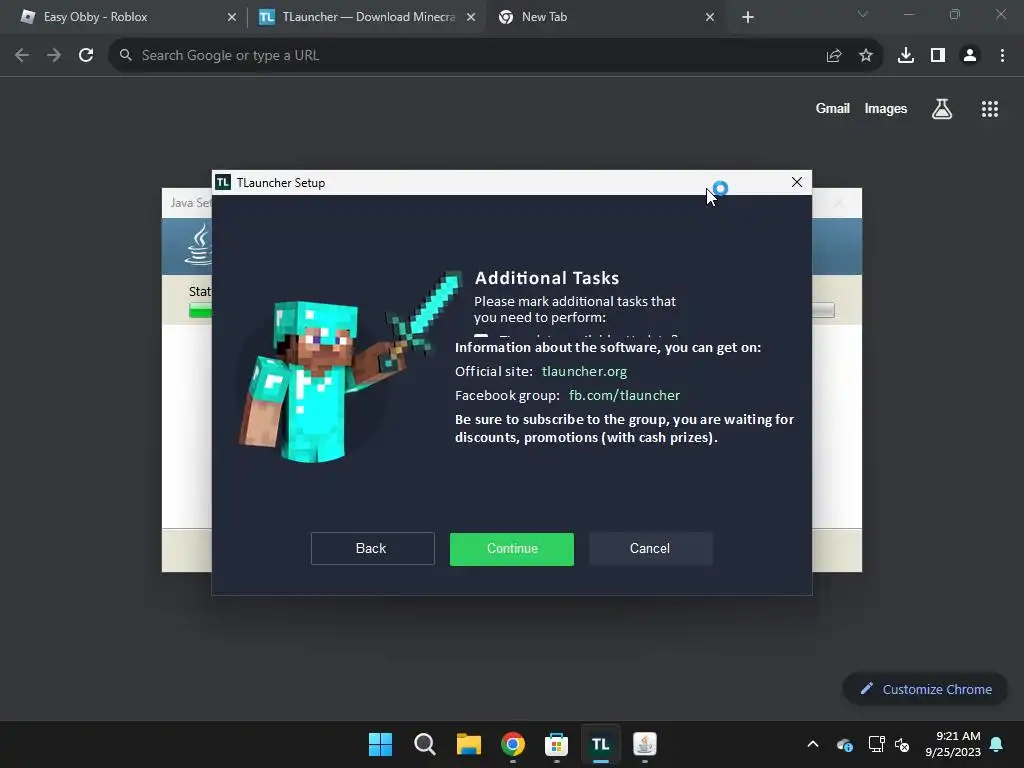Toggle Chrome side panel icon
This screenshot has height=768, width=1024.
pos(938,56)
